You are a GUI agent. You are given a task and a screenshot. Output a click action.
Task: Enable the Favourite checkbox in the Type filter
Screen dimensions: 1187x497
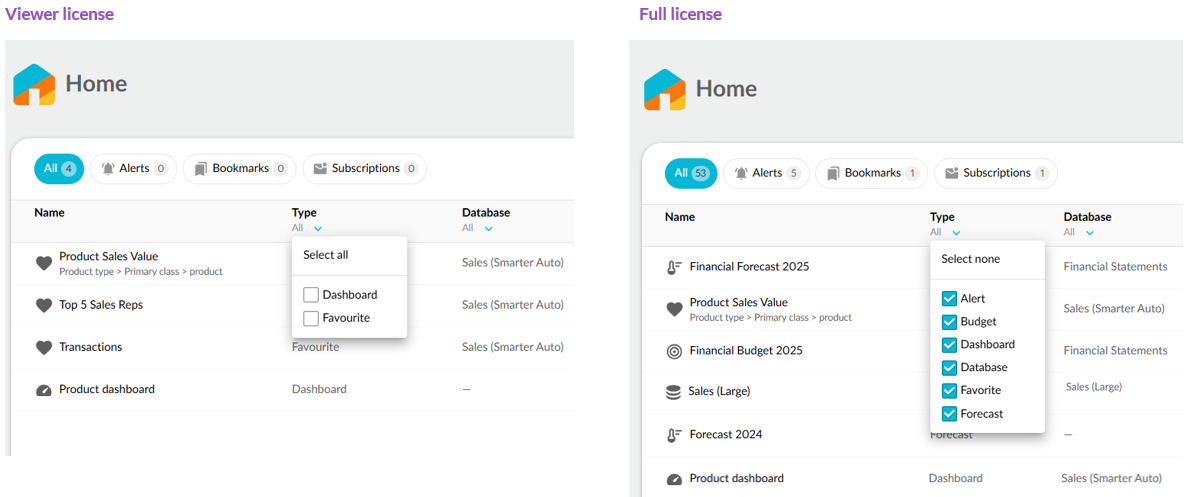pyautogui.click(x=311, y=318)
